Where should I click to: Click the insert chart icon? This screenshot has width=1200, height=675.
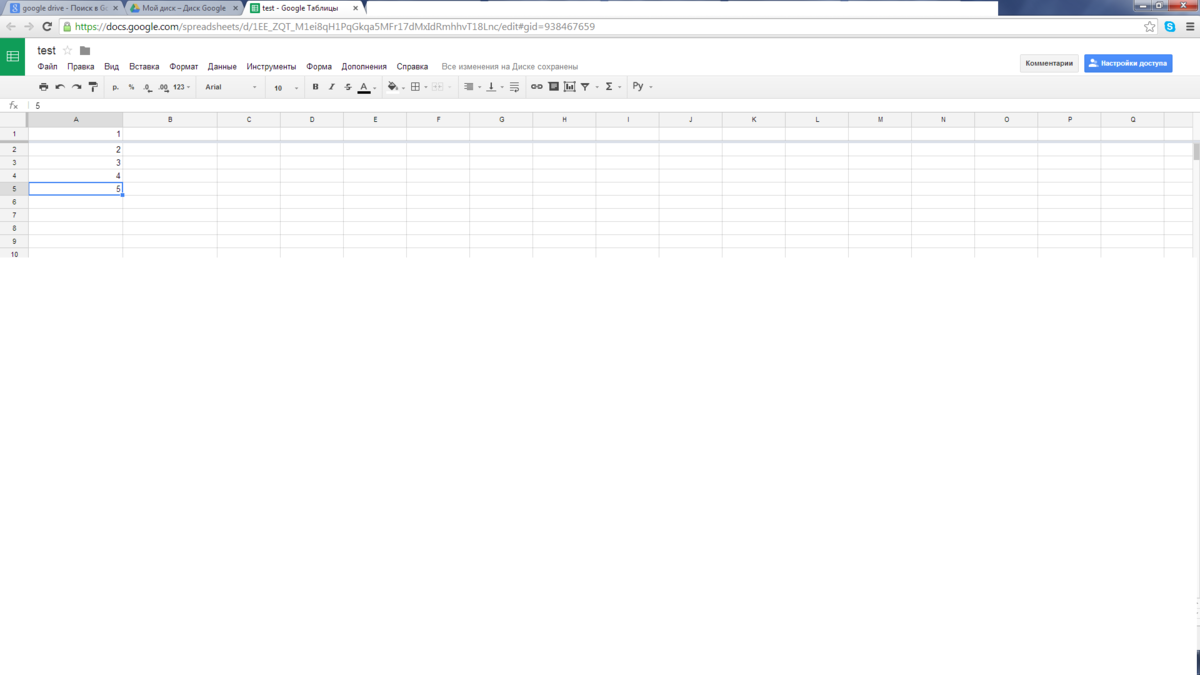point(569,87)
